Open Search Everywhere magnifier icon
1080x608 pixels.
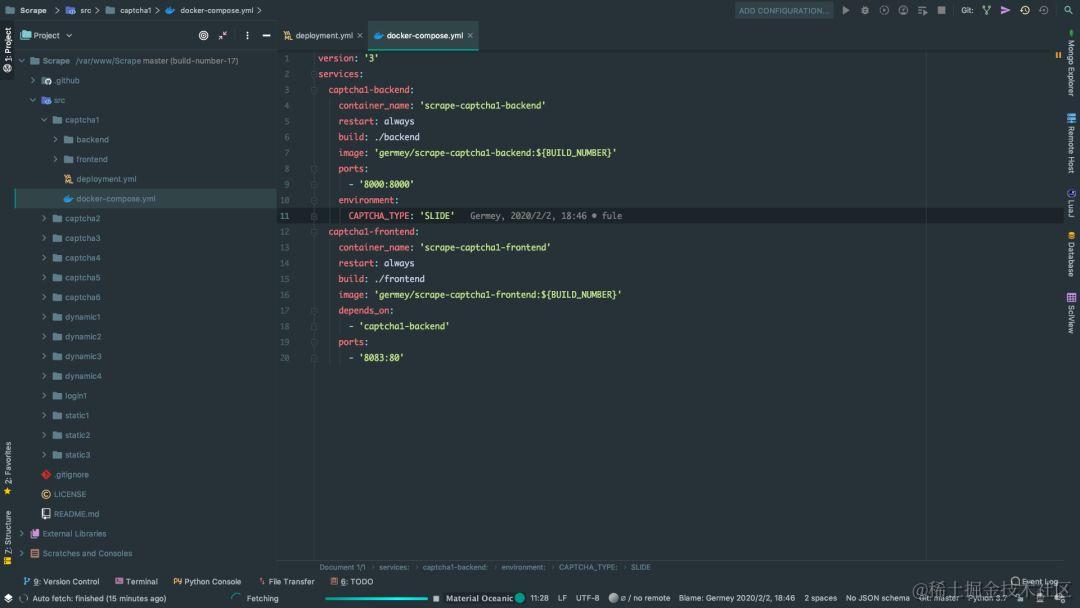point(1068,10)
